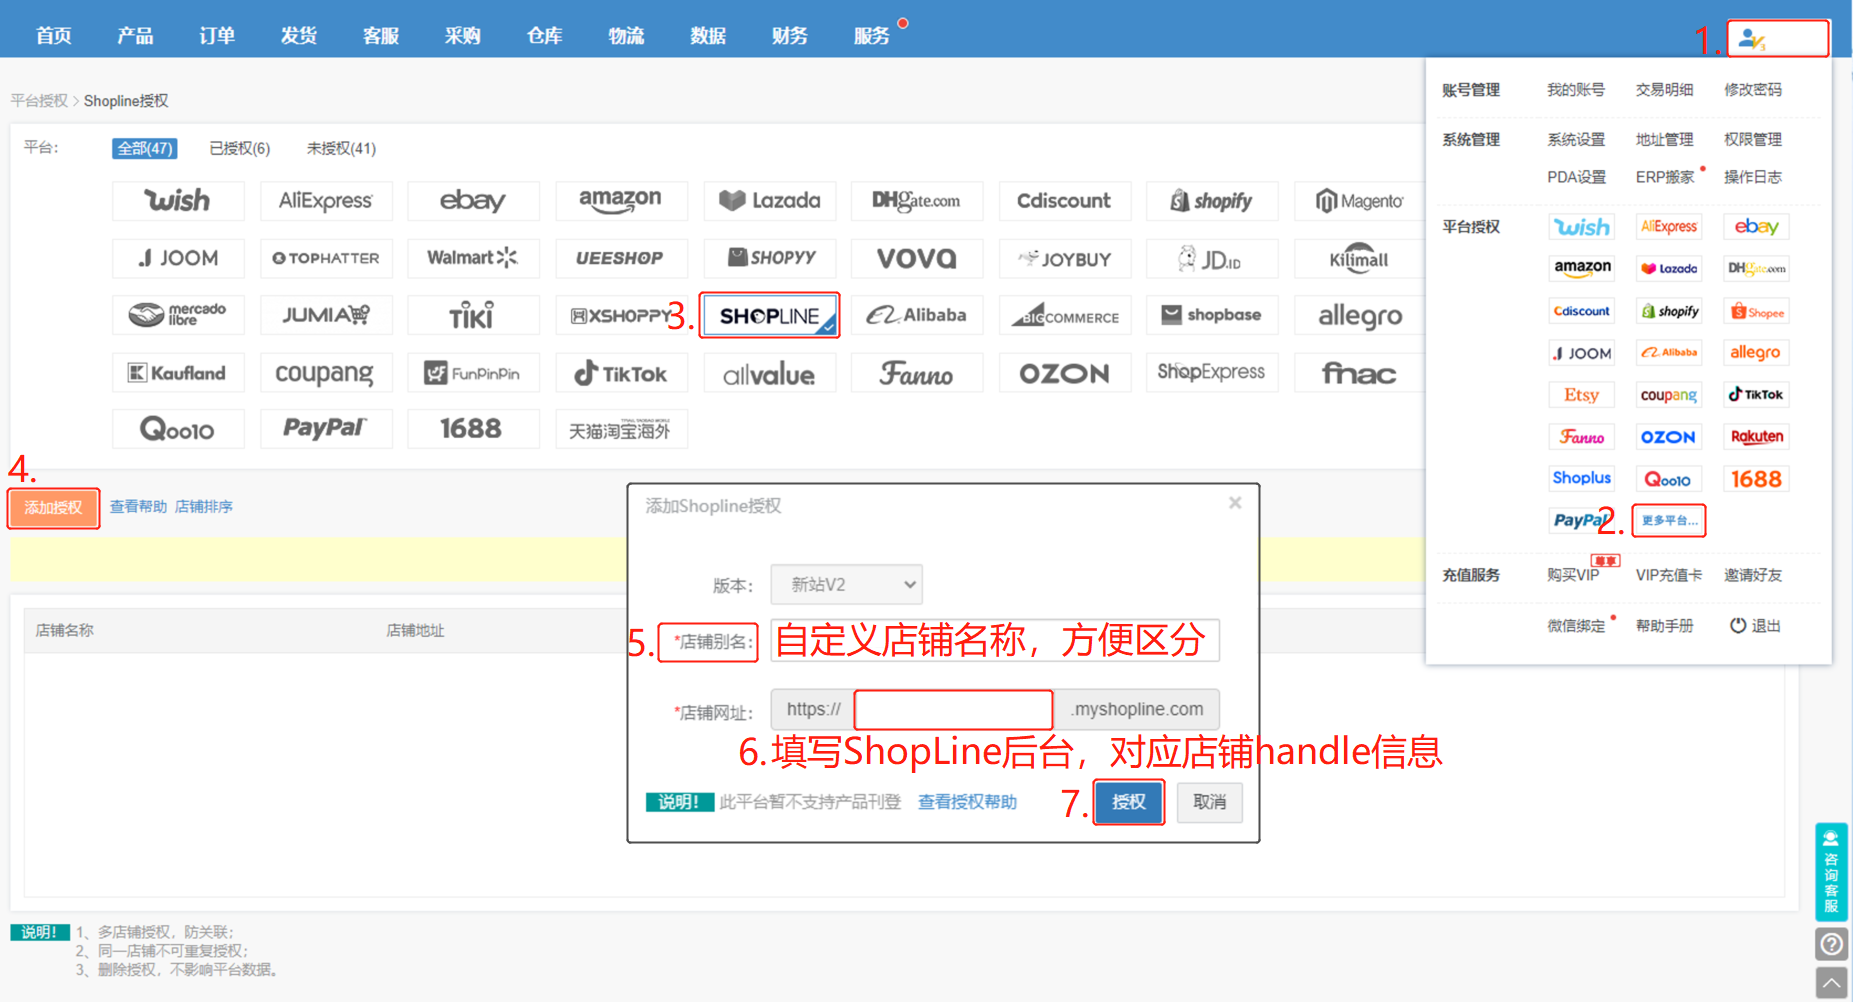Open the 仓库 menu
The height and width of the screenshot is (1002, 1853).
[545, 36]
